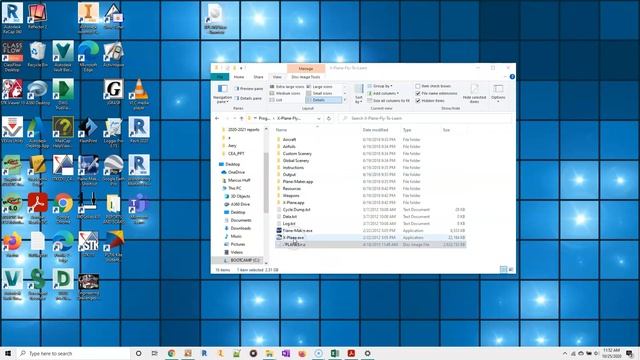
Task: Open the Recycle Bin desktop icon
Action: pyautogui.click(x=37, y=53)
